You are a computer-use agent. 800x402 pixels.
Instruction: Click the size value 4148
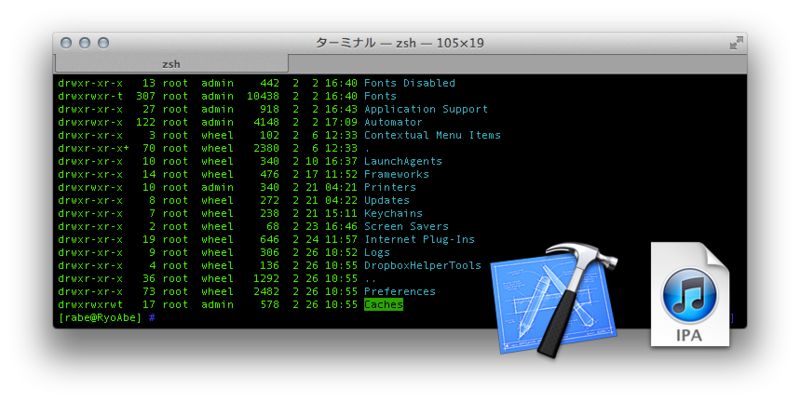coord(266,122)
